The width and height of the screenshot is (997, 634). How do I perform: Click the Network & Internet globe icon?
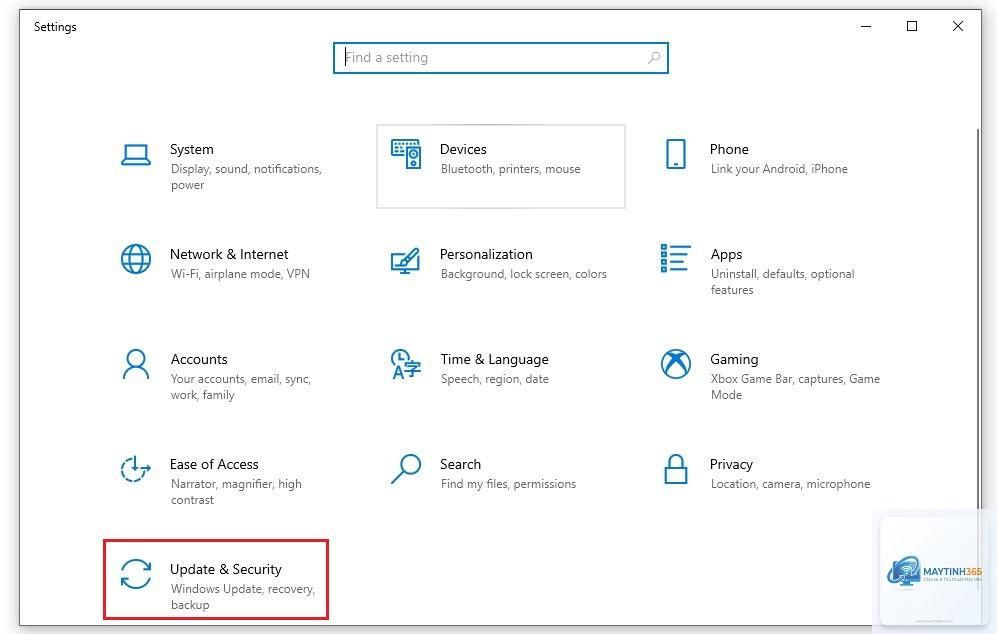(x=135, y=259)
